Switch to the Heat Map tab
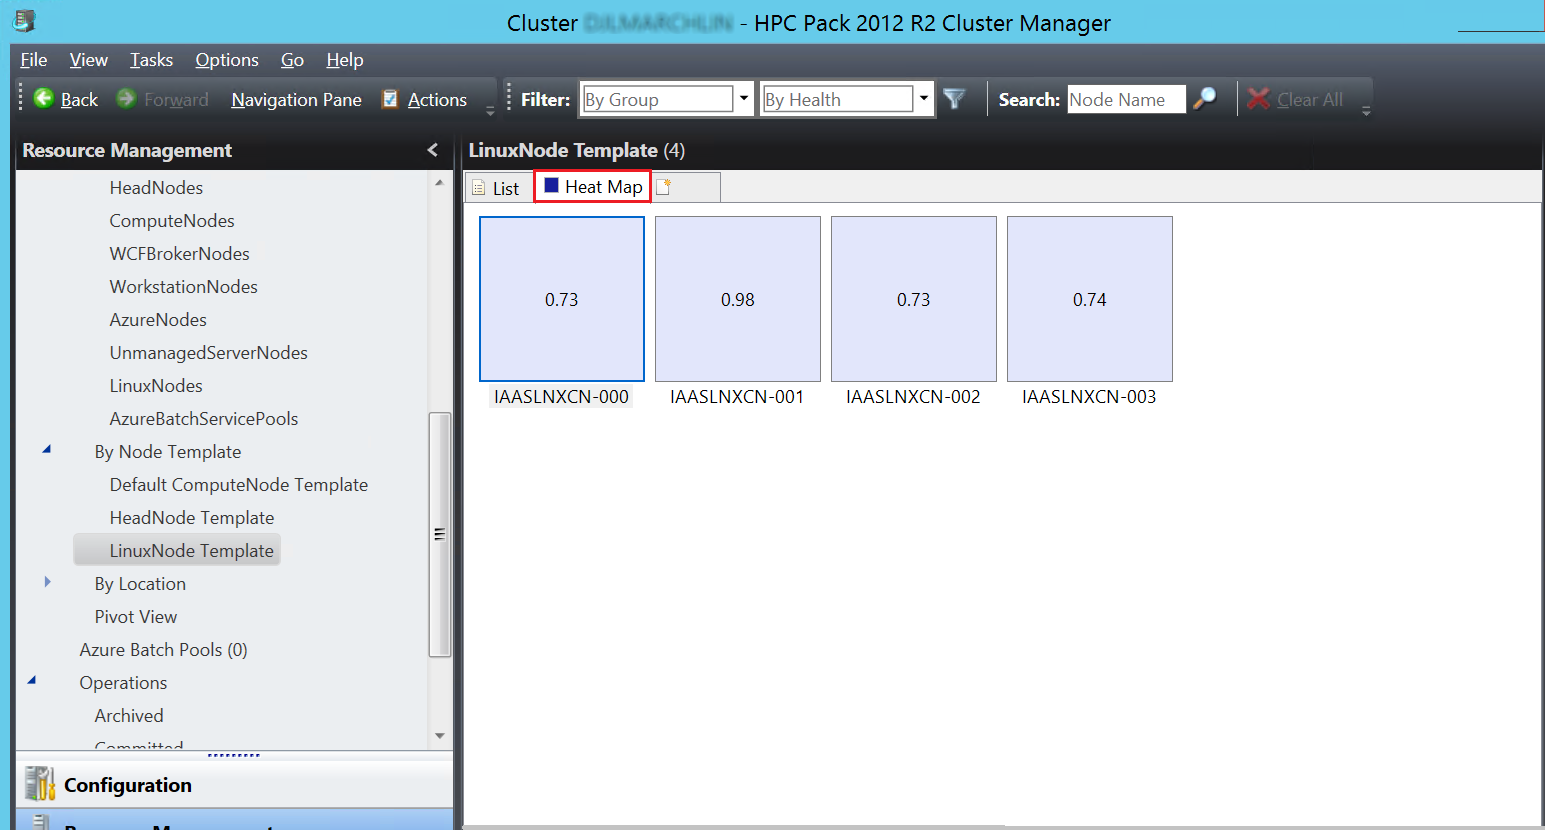 click(593, 187)
